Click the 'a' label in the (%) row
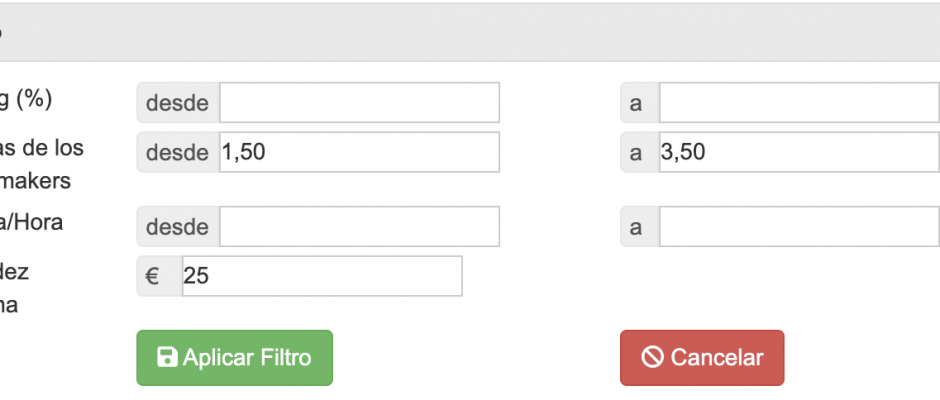The height and width of the screenshot is (400, 940). pos(637,103)
